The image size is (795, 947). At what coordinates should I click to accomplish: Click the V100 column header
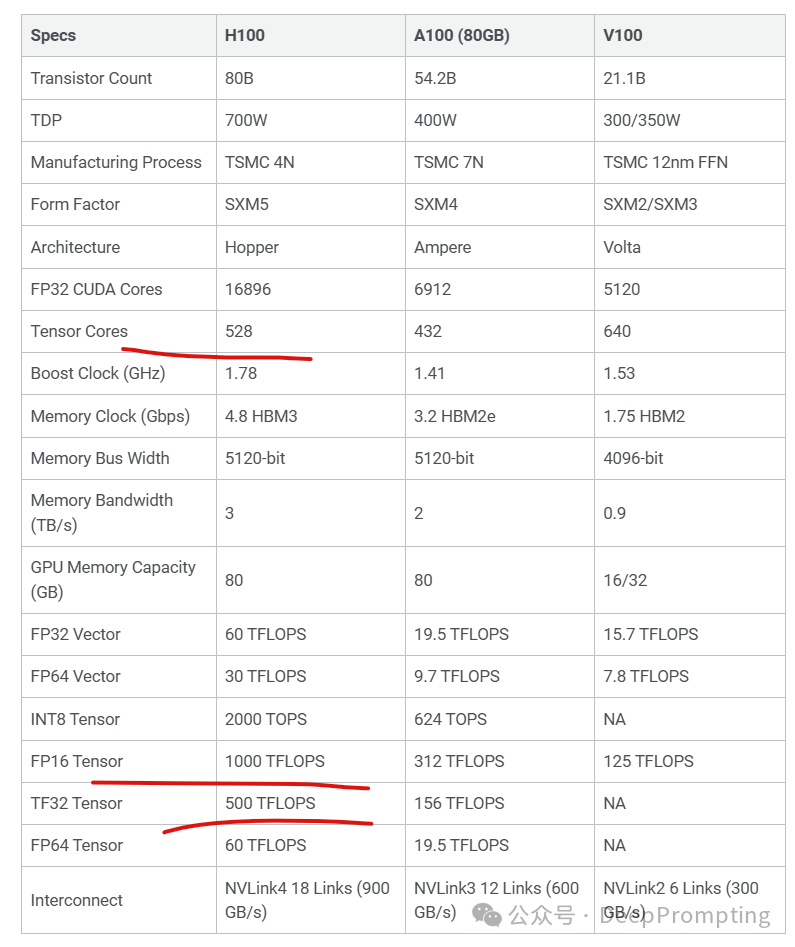(x=623, y=36)
